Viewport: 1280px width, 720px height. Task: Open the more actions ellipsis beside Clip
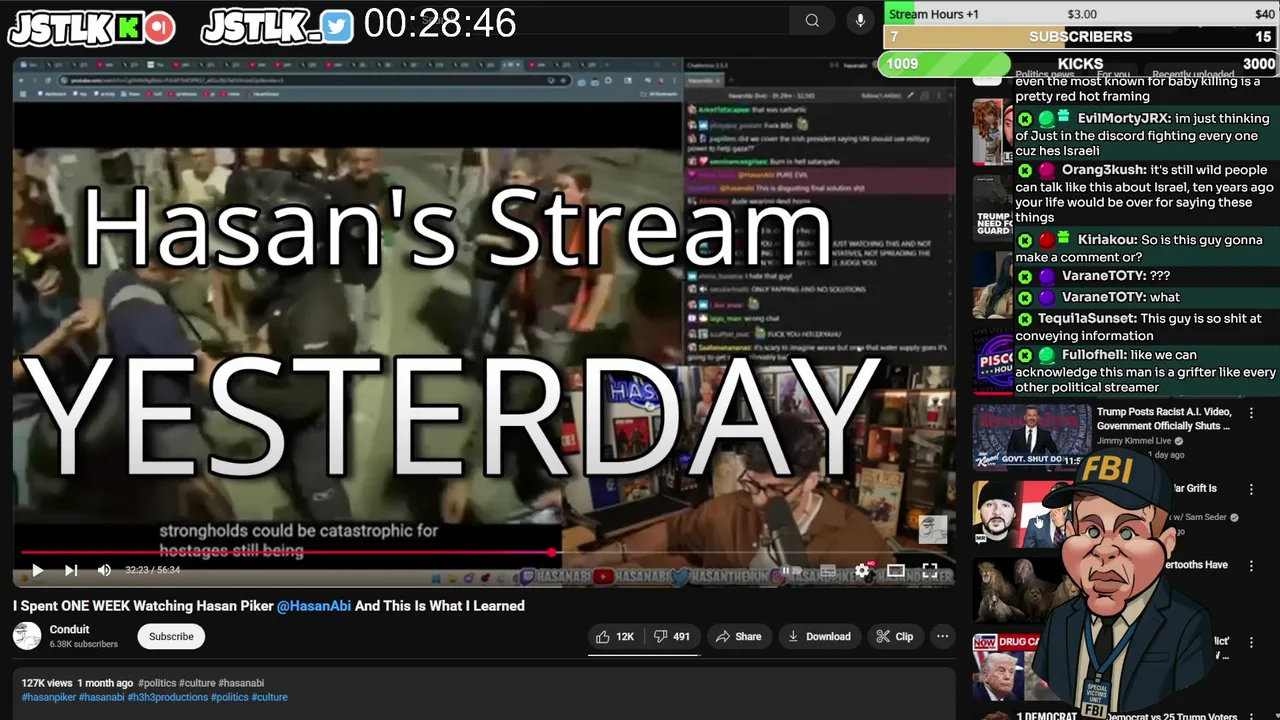pyautogui.click(x=942, y=636)
